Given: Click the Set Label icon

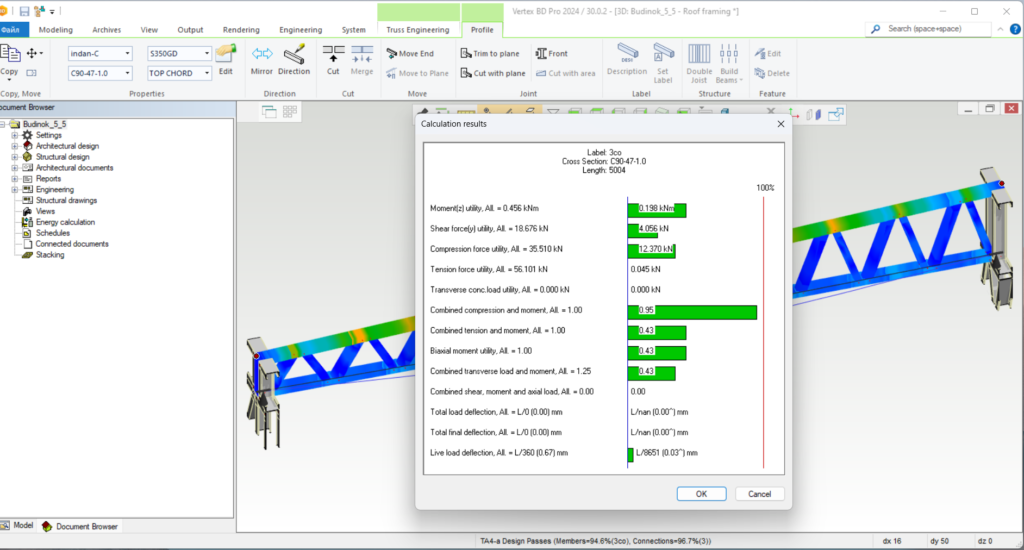Looking at the screenshot, I should click(x=663, y=54).
